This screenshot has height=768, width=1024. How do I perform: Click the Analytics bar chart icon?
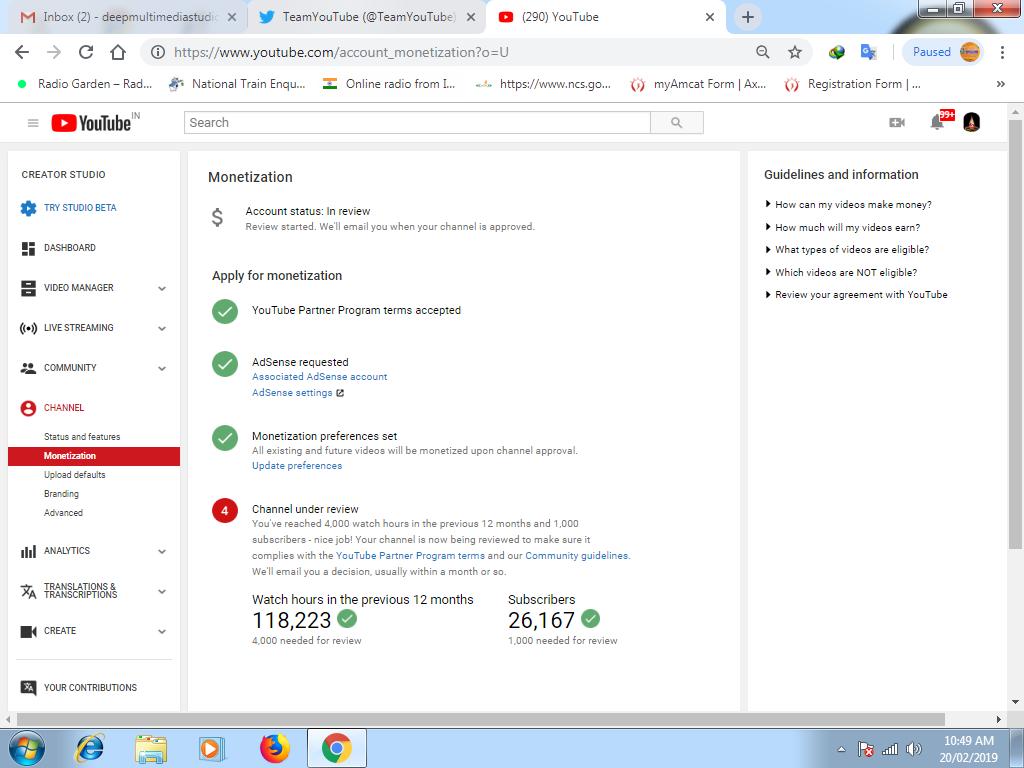(x=28, y=551)
